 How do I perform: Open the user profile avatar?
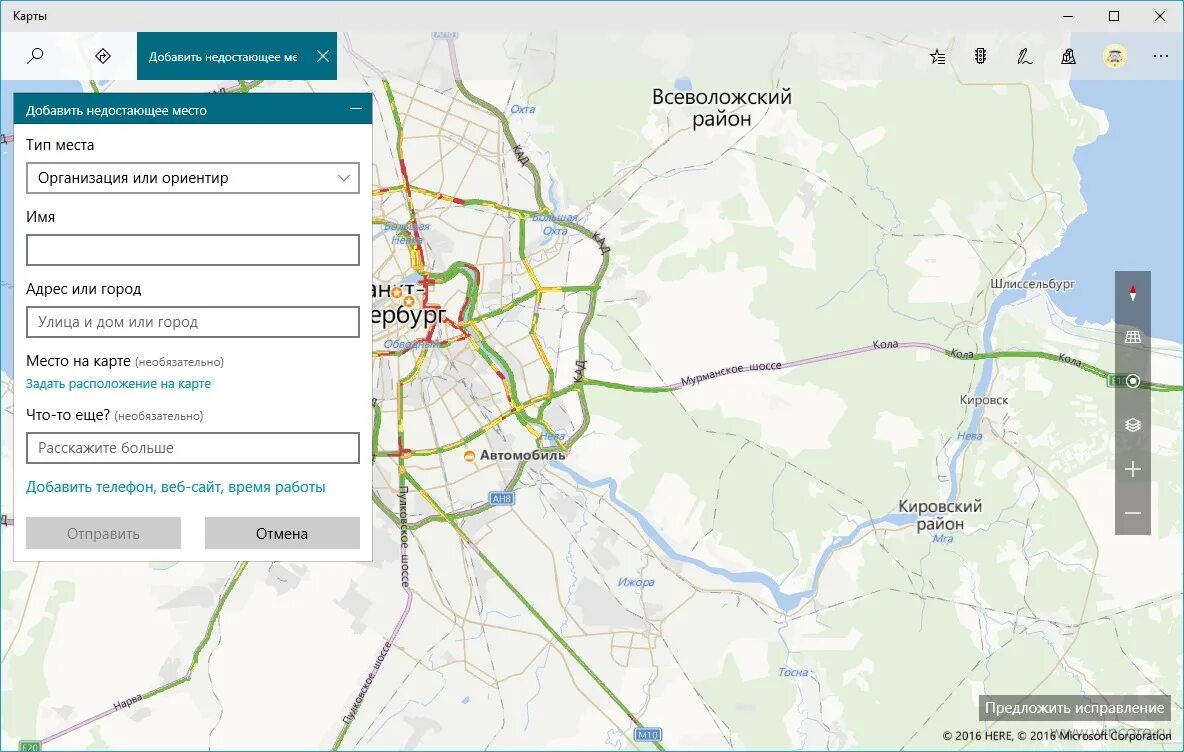coord(1115,56)
